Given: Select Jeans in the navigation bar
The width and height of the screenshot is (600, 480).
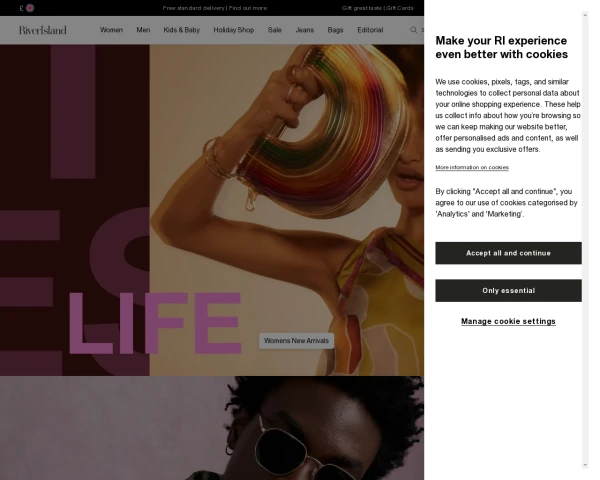Looking at the screenshot, I should point(305,30).
